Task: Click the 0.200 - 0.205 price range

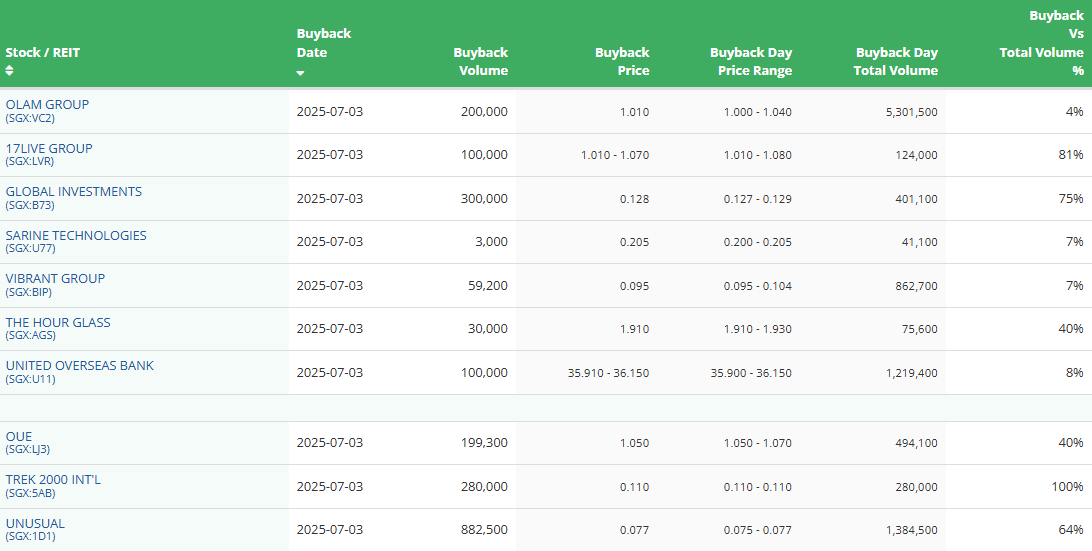Action: (758, 242)
